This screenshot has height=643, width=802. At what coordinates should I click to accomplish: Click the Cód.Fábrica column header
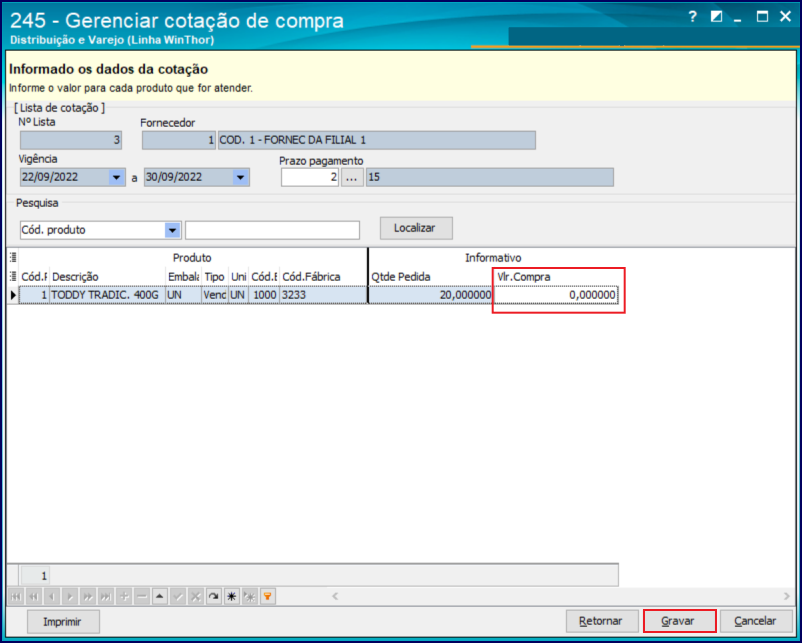click(323, 277)
